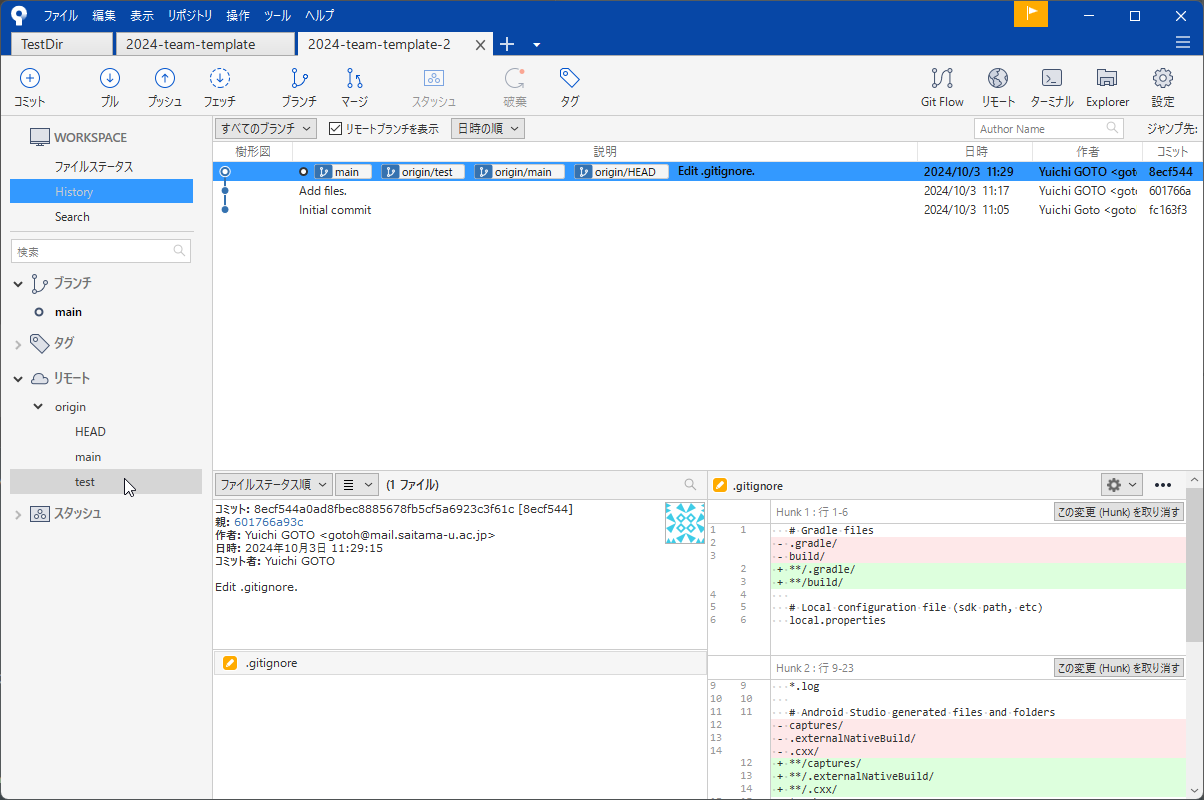Image resolution: width=1204 pixels, height=800 pixels.
Task: Open Explorer from the toolbar
Action: (x=1107, y=87)
